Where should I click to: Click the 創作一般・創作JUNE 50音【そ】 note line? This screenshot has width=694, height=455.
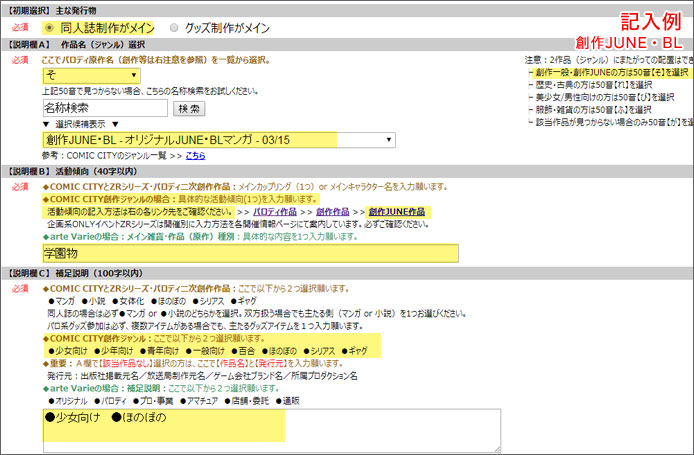pos(611,72)
